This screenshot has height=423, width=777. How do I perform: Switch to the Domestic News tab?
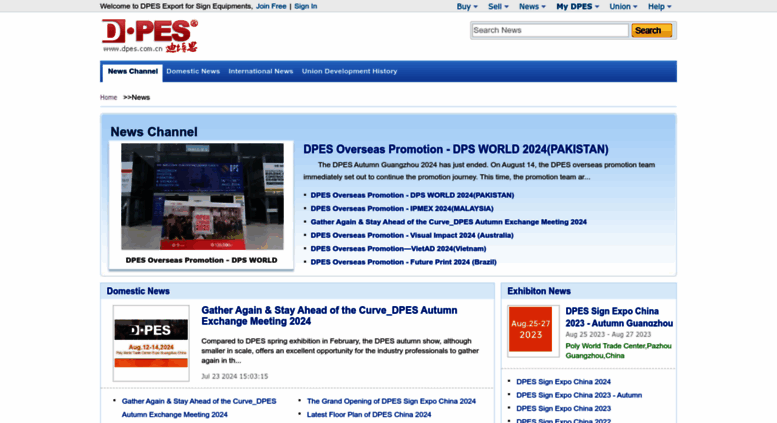[193, 71]
